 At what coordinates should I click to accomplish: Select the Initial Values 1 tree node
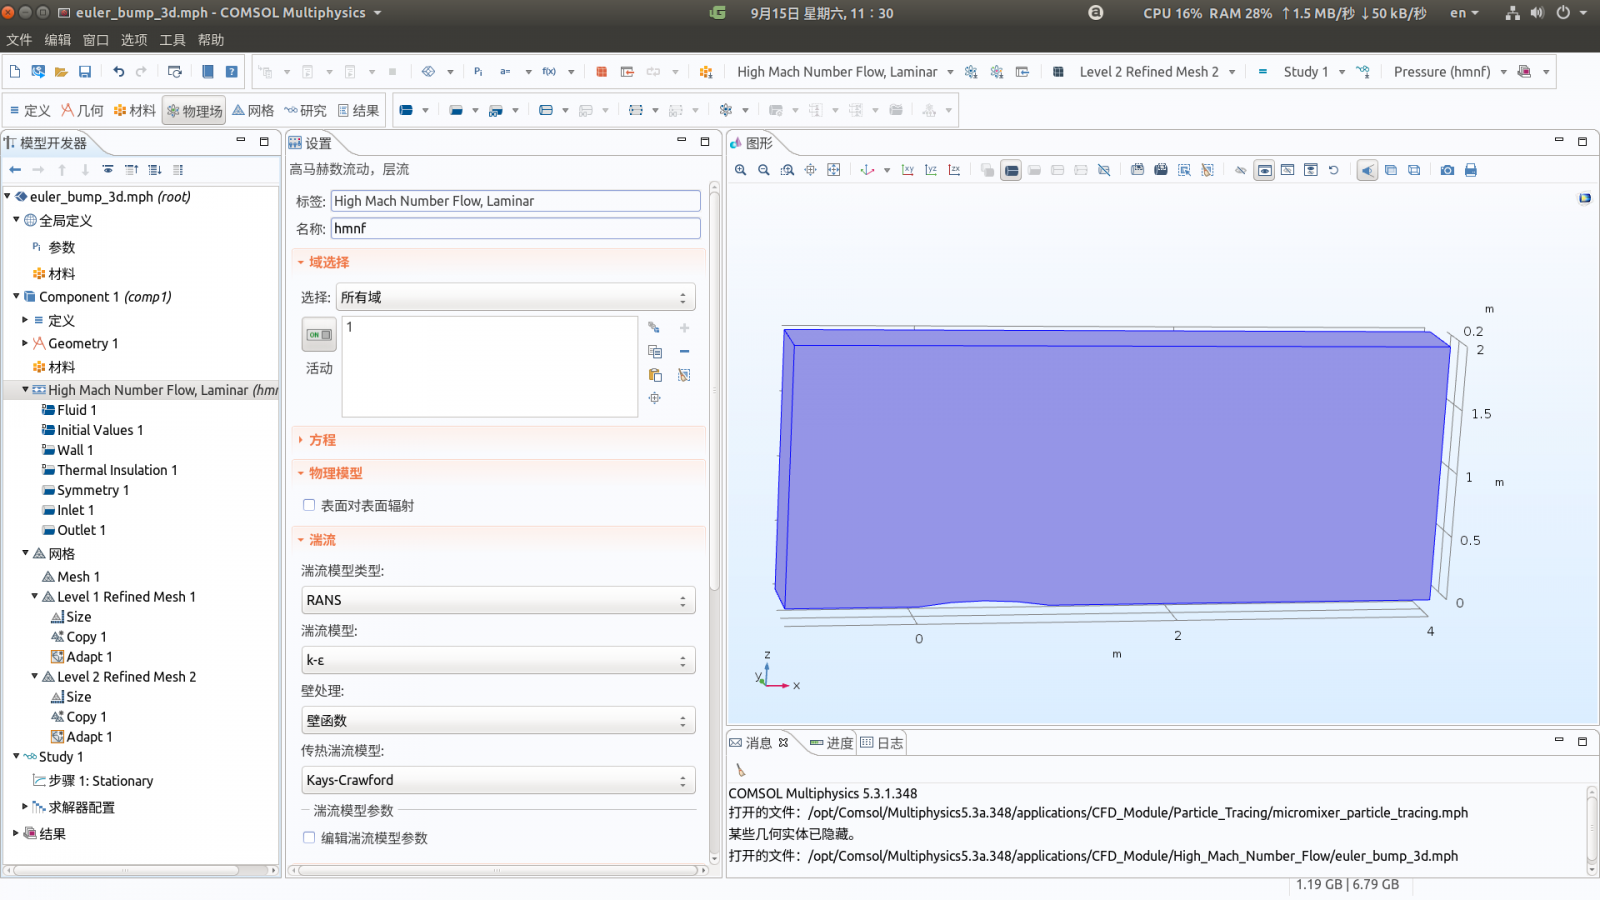tap(101, 430)
